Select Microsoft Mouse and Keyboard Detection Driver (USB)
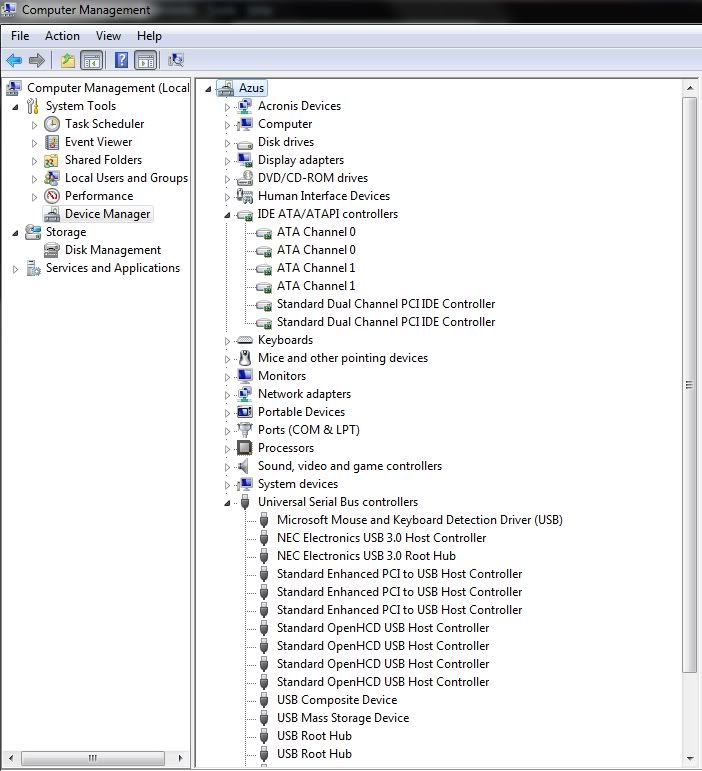Image resolution: width=702 pixels, height=771 pixels. coord(420,520)
